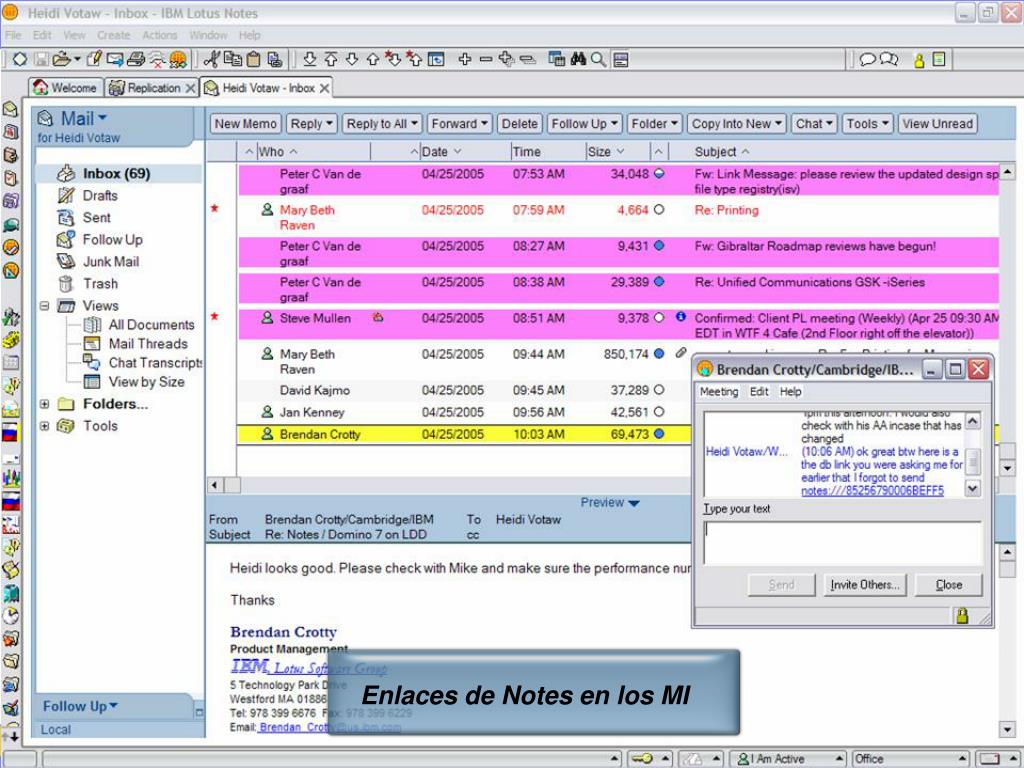Switch to the Replication tab

pyautogui.click(x=152, y=88)
